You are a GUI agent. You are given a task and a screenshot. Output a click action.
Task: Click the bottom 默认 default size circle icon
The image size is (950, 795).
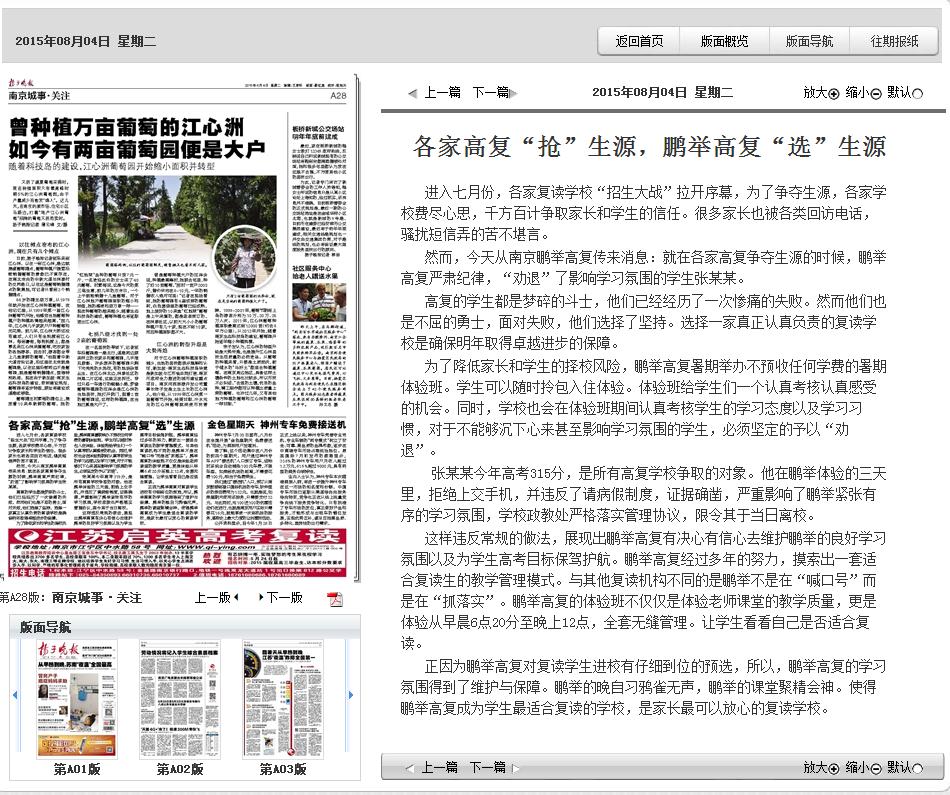(x=918, y=768)
